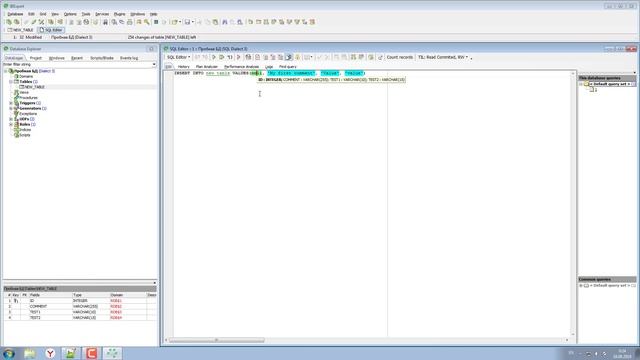Viewport: 640px width, 360px height.
Task: Open the filter string dropdown arrow
Action: pos(154,64)
